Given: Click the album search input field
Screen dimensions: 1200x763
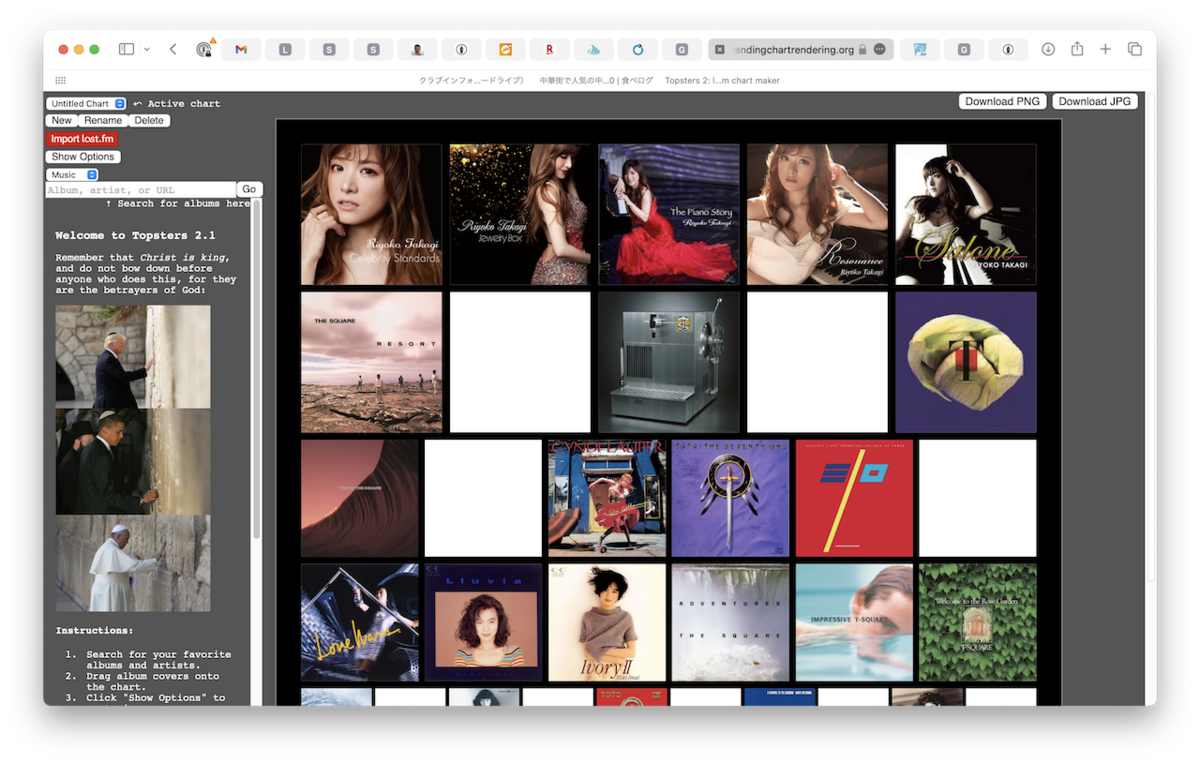Looking at the screenshot, I should [x=140, y=188].
